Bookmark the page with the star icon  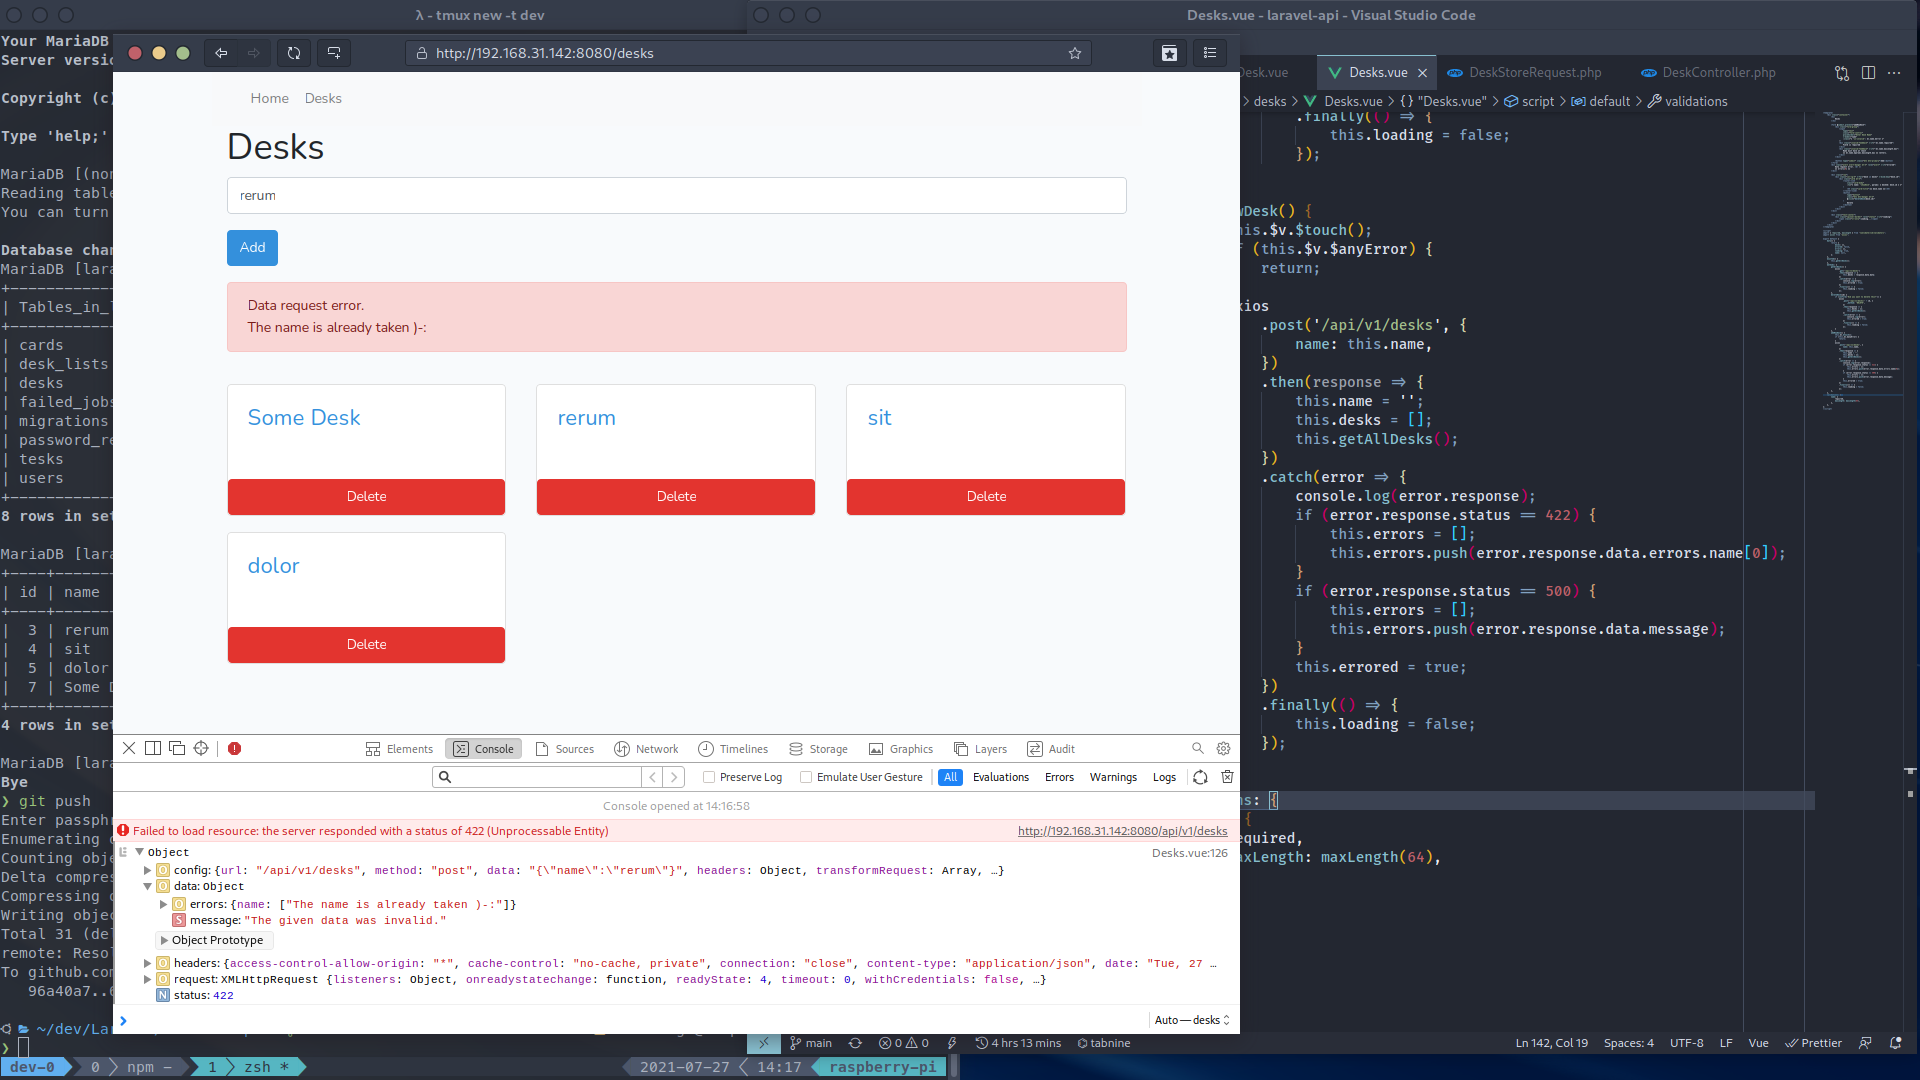tap(1075, 53)
